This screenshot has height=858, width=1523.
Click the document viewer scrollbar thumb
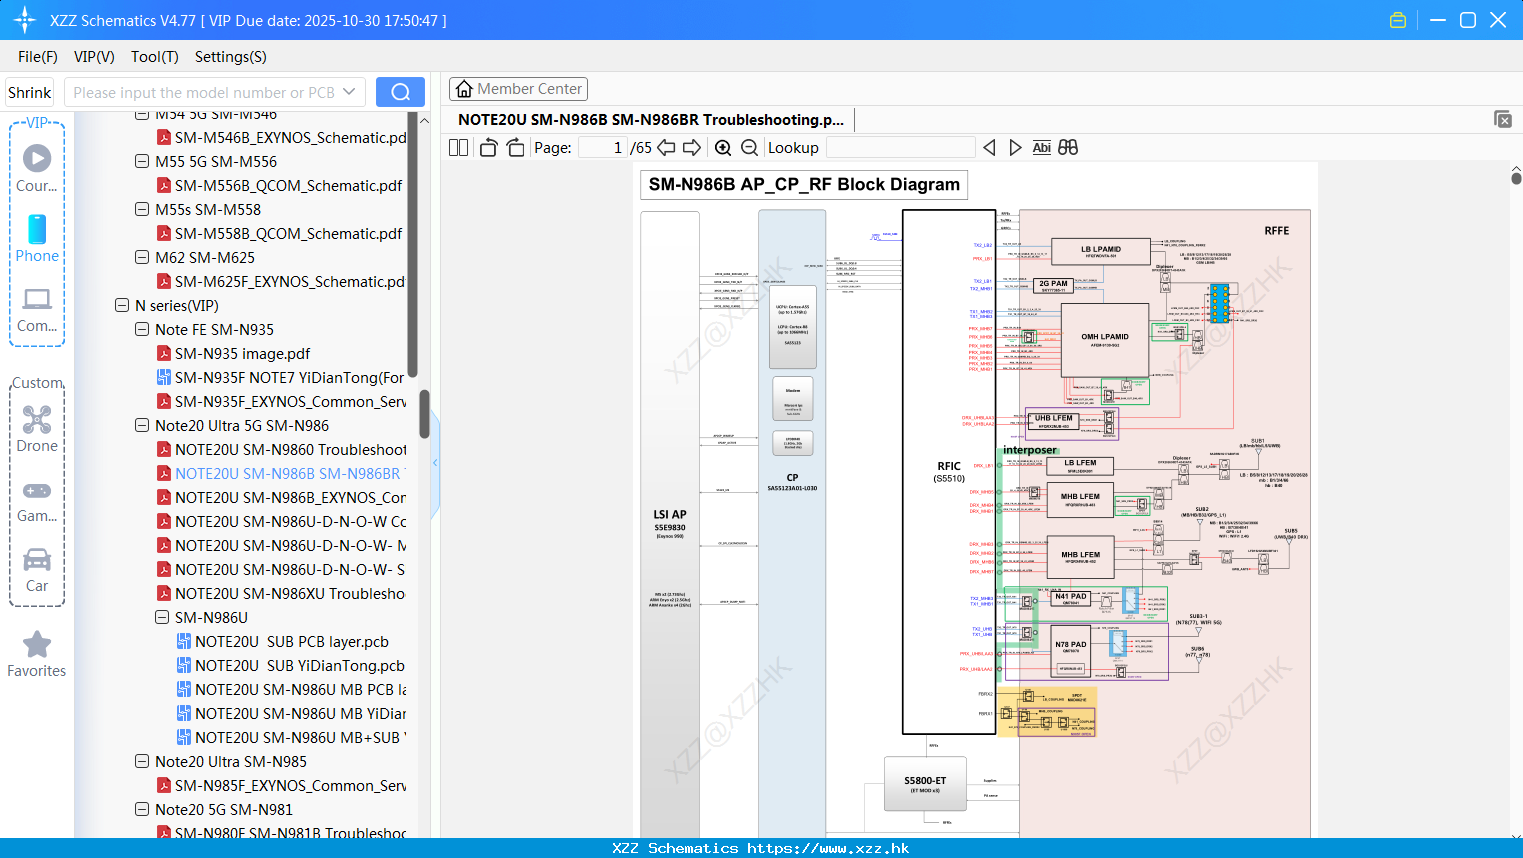[x=1516, y=178]
